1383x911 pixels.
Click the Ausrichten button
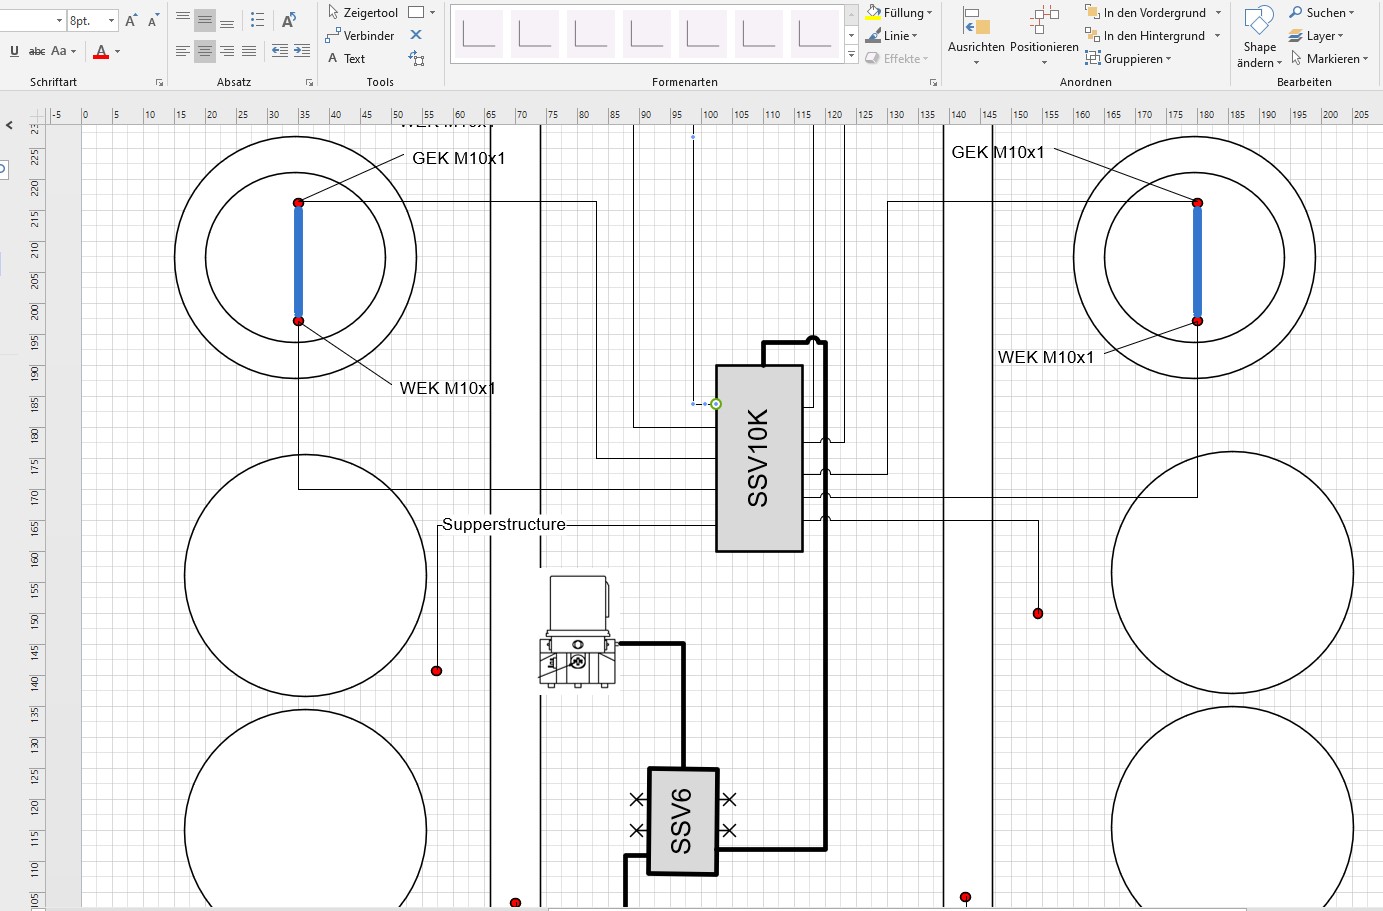coord(976,36)
